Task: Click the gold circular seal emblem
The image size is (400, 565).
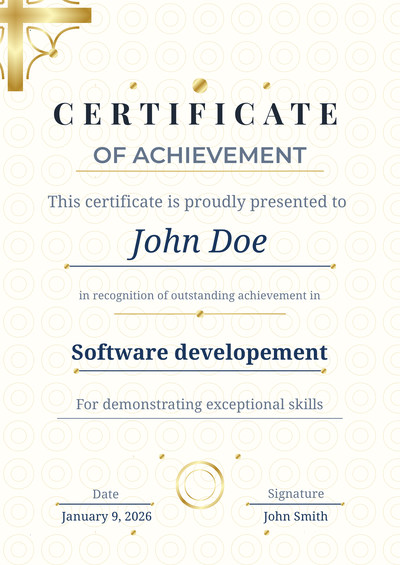Action: point(200,485)
